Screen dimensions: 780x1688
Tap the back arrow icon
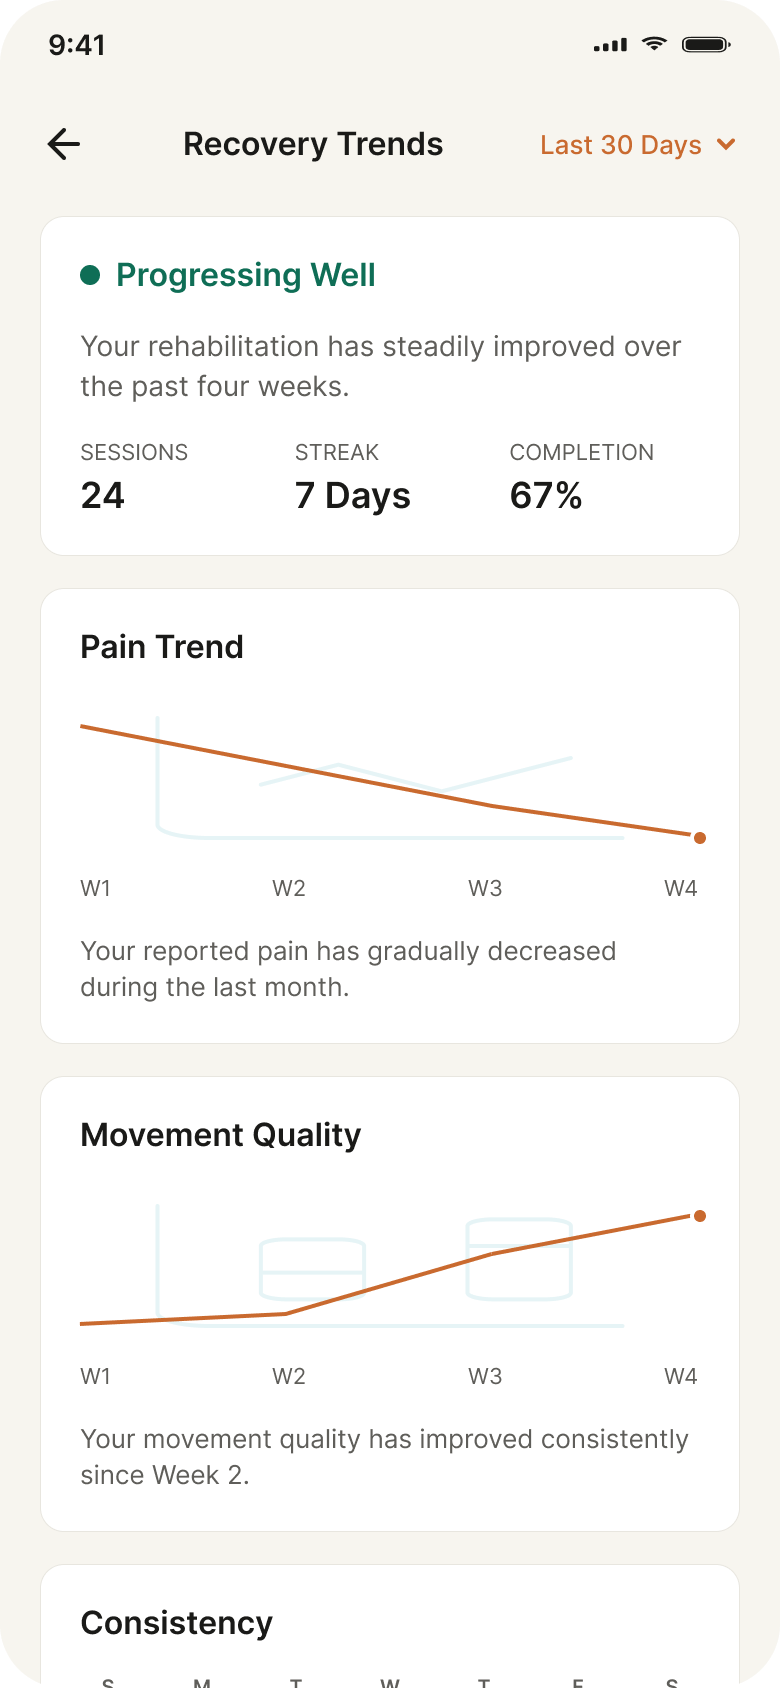[x=64, y=144]
